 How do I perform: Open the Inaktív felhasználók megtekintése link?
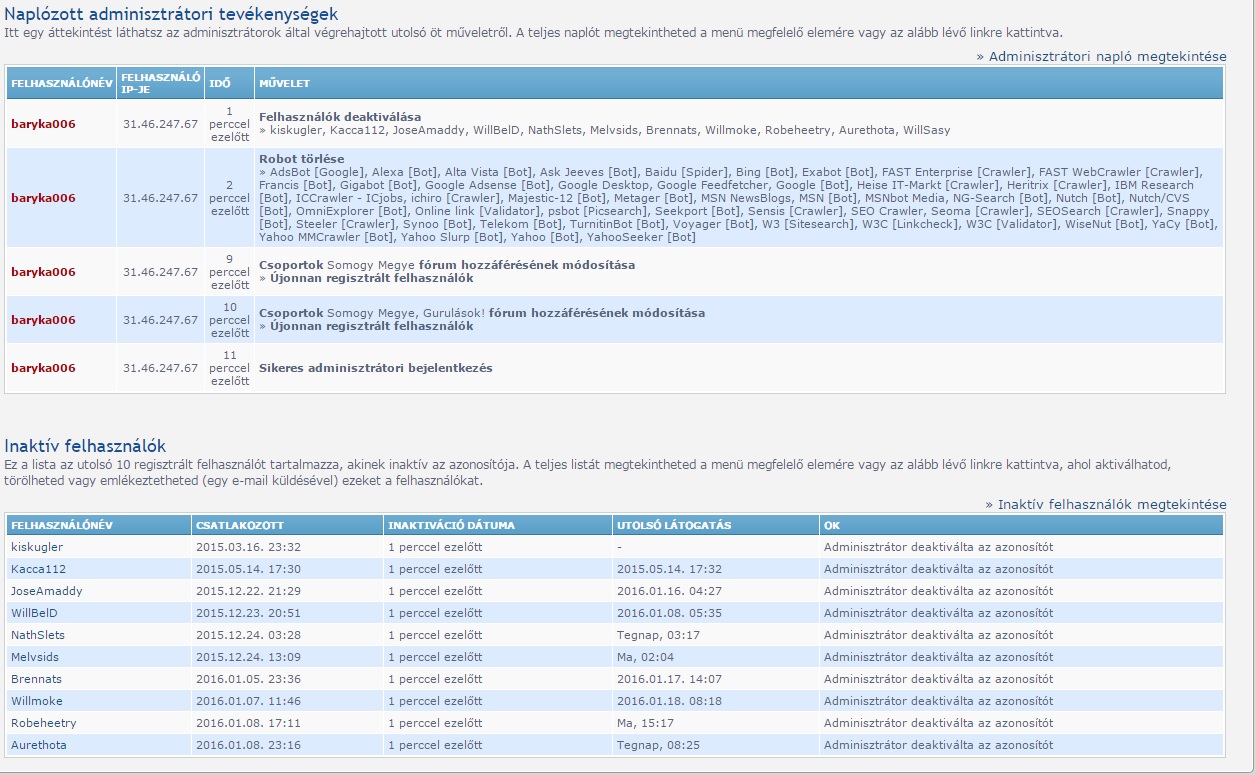point(1111,504)
